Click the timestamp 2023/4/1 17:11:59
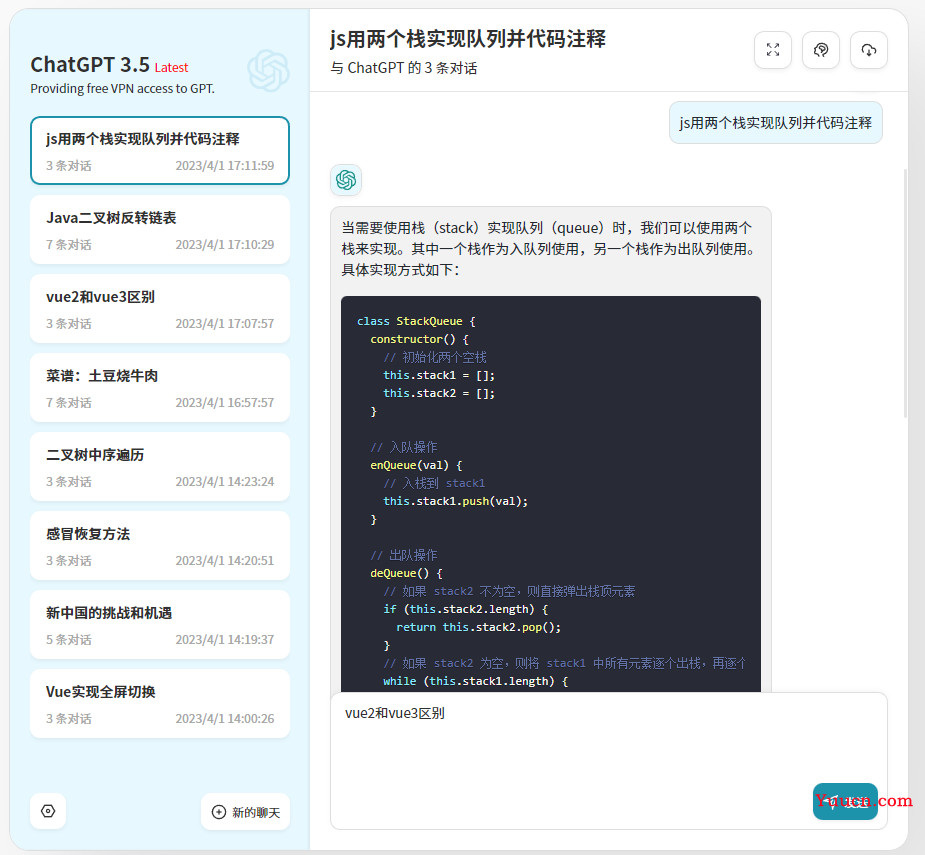This screenshot has width=925, height=855. [225, 166]
